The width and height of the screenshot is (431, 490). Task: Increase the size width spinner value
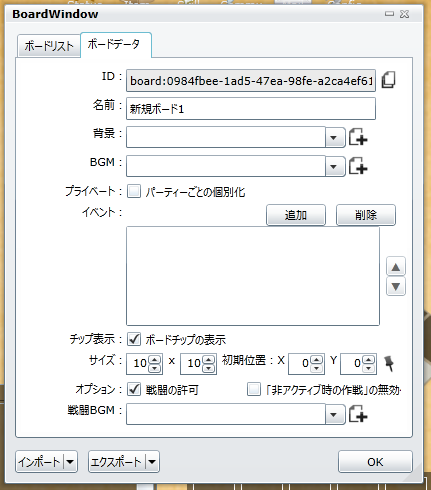[154, 360]
